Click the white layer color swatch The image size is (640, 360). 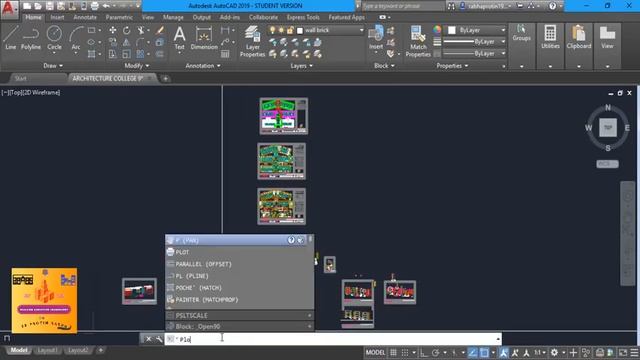300,31
